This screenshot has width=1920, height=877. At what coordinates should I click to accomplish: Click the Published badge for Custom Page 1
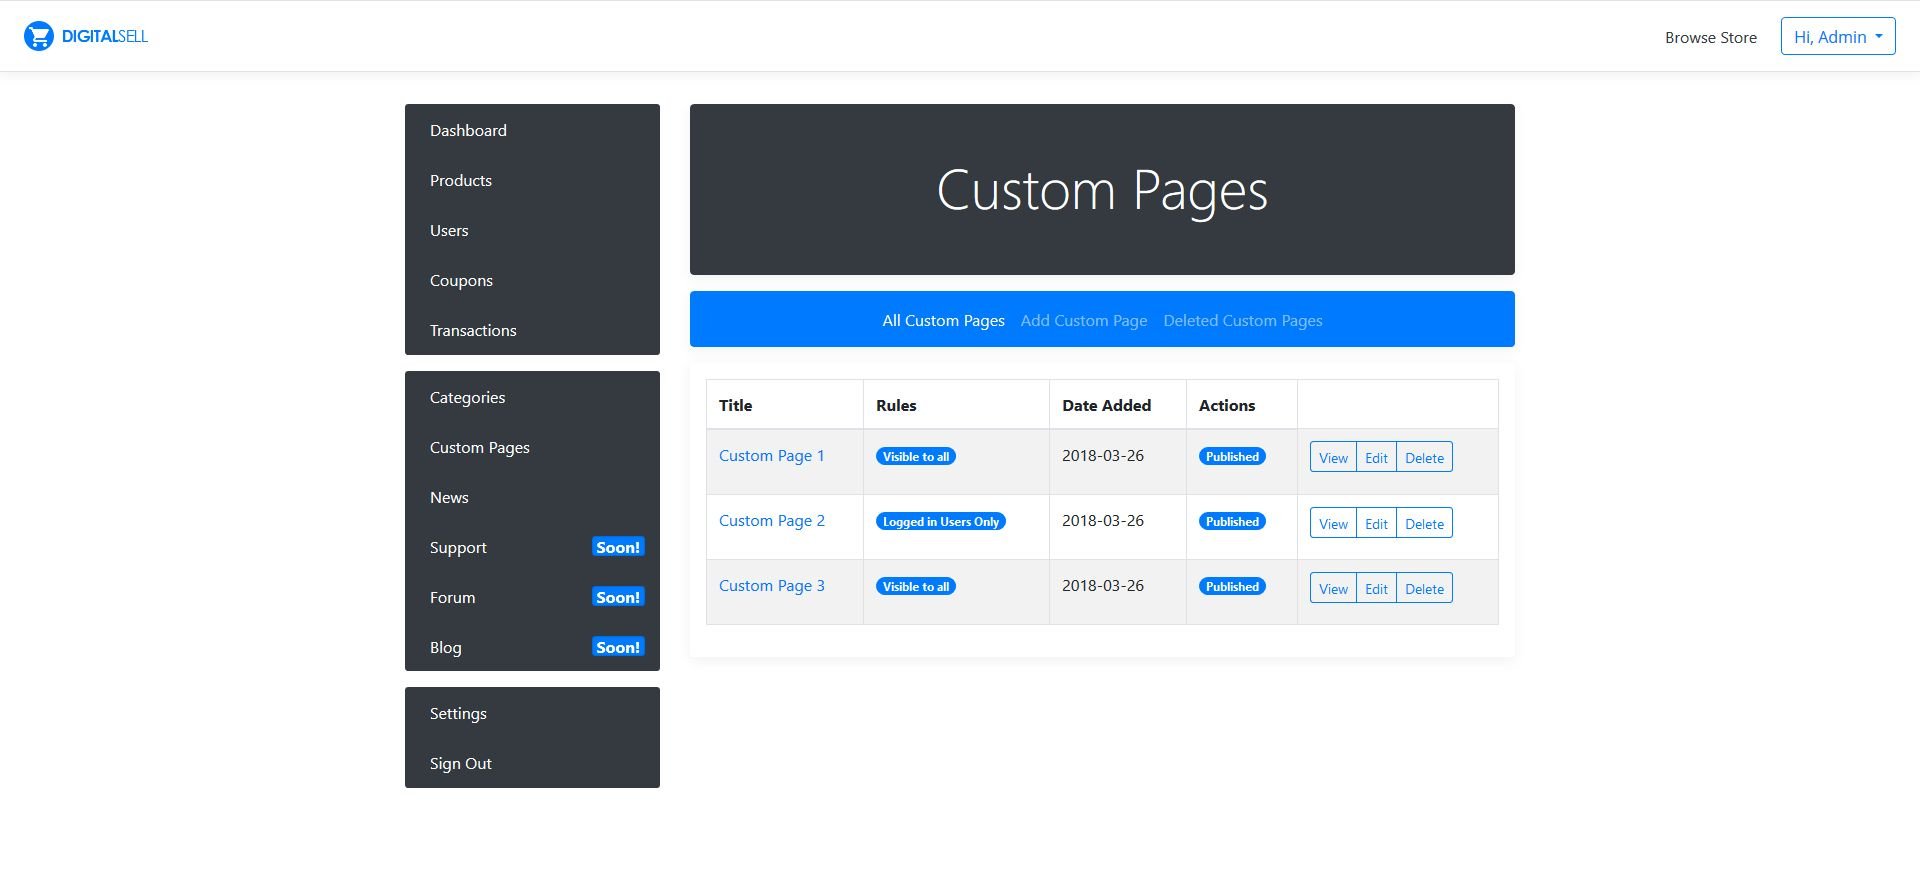pos(1232,456)
